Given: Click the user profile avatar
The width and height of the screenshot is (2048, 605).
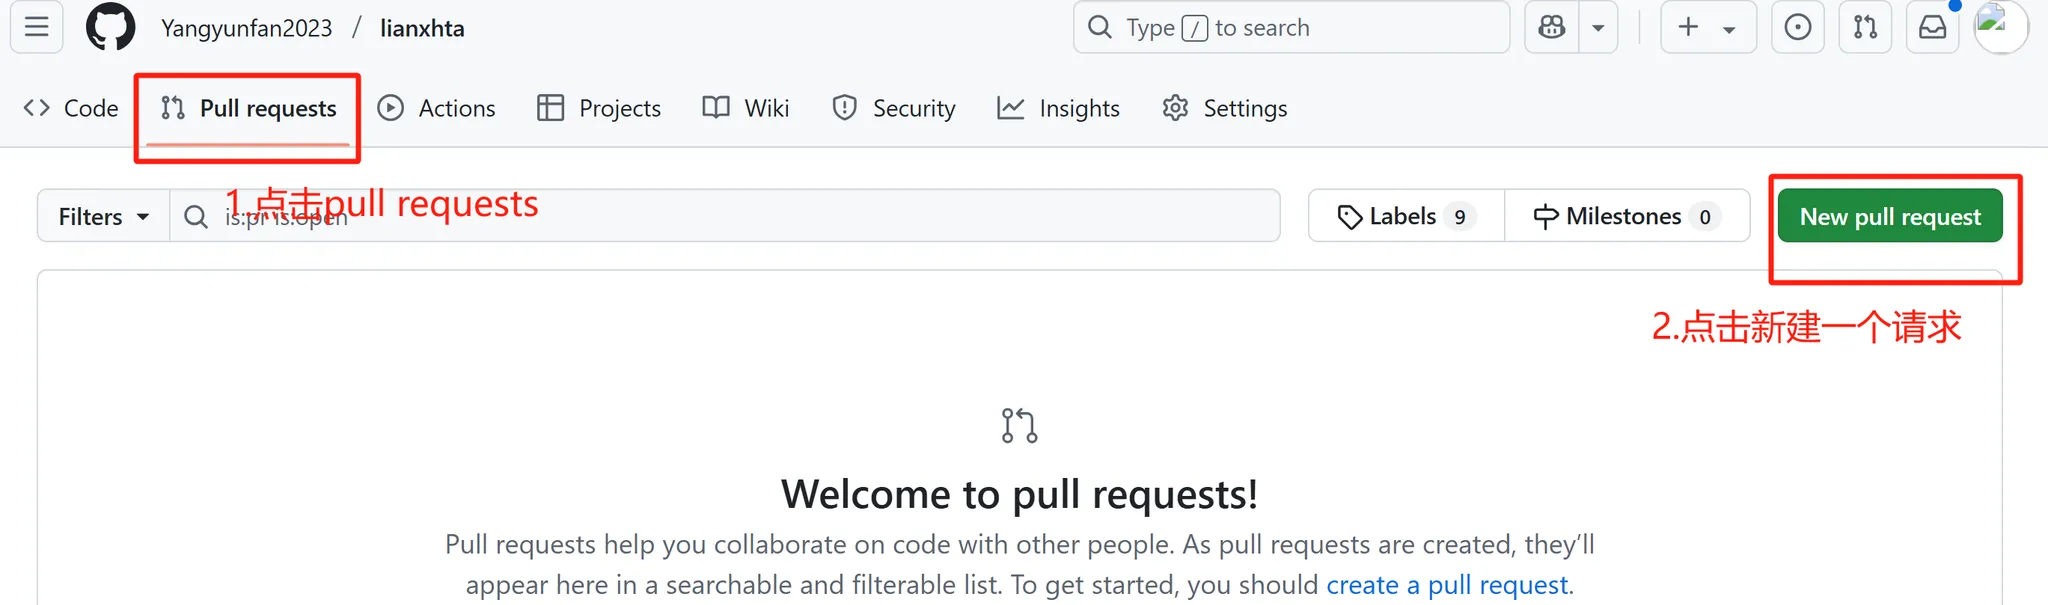Looking at the screenshot, I should pyautogui.click(x=2000, y=27).
